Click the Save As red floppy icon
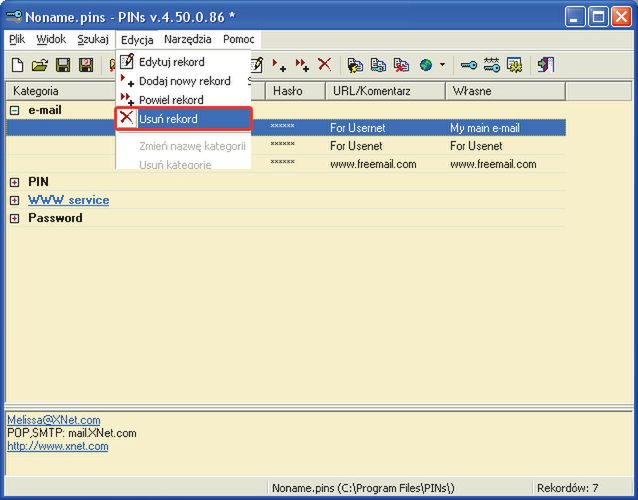The image size is (638, 500). (86, 65)
